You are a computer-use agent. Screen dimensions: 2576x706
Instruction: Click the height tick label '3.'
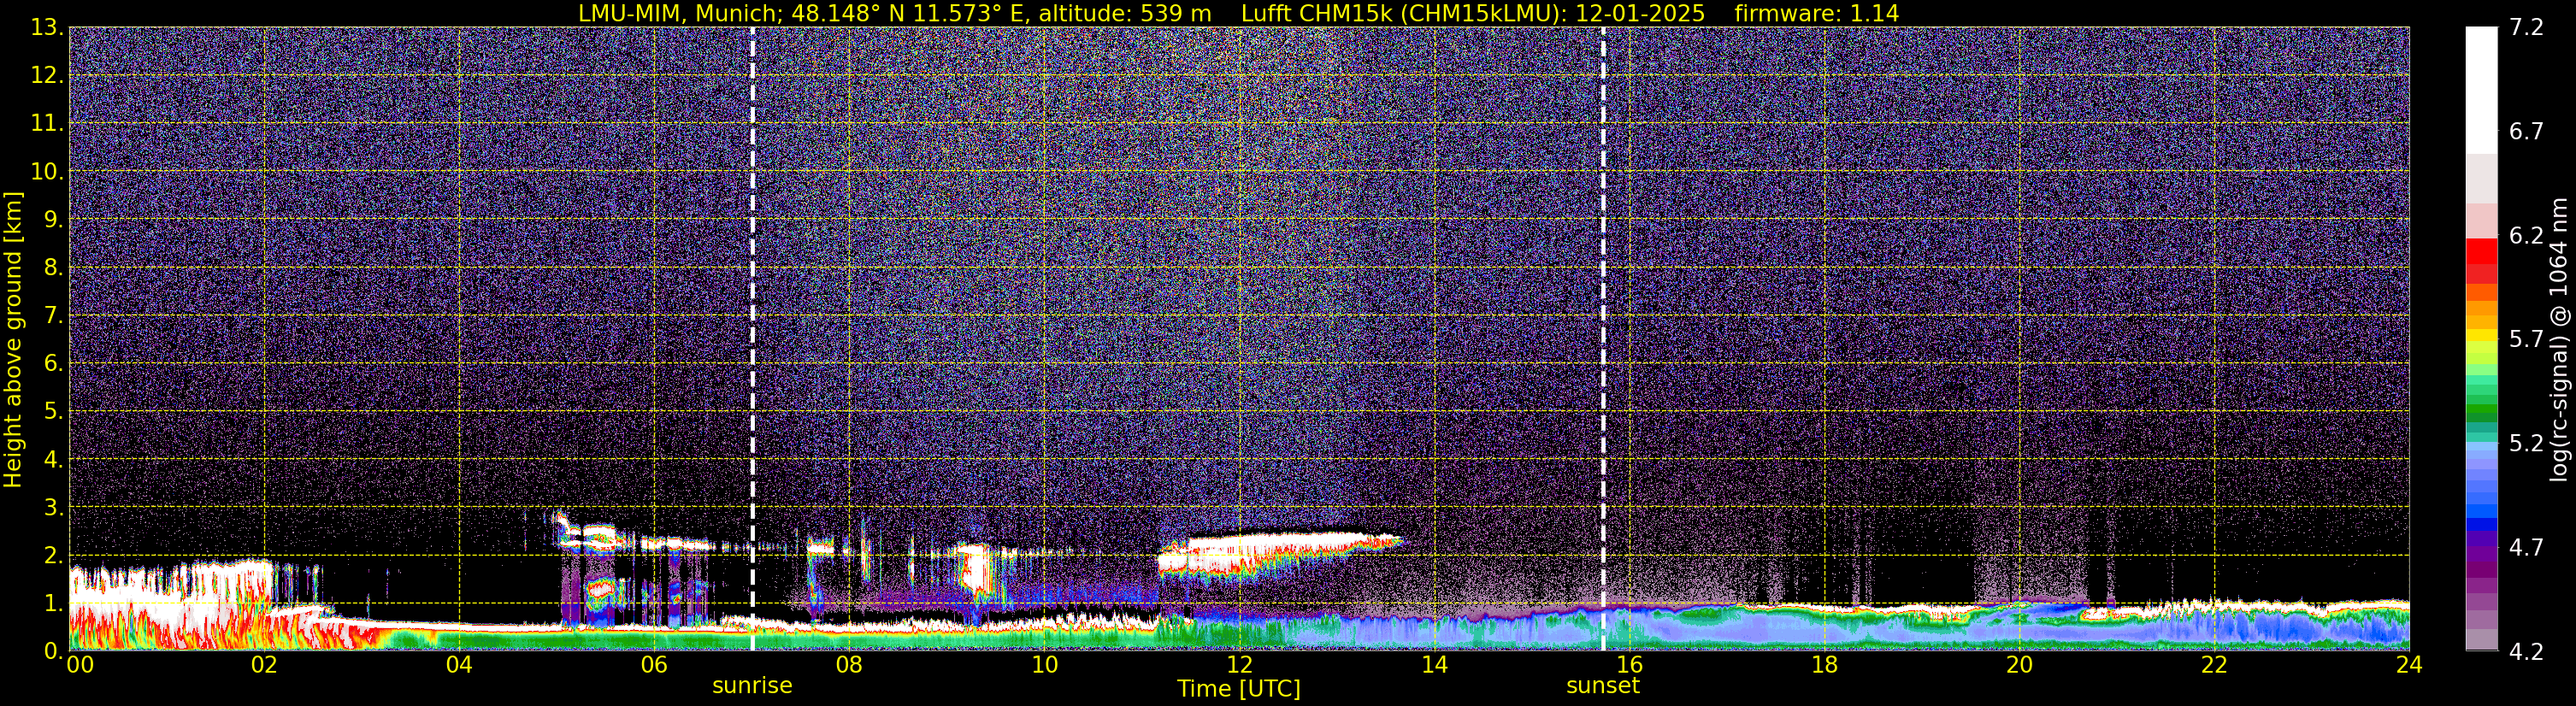click(53, 507)
